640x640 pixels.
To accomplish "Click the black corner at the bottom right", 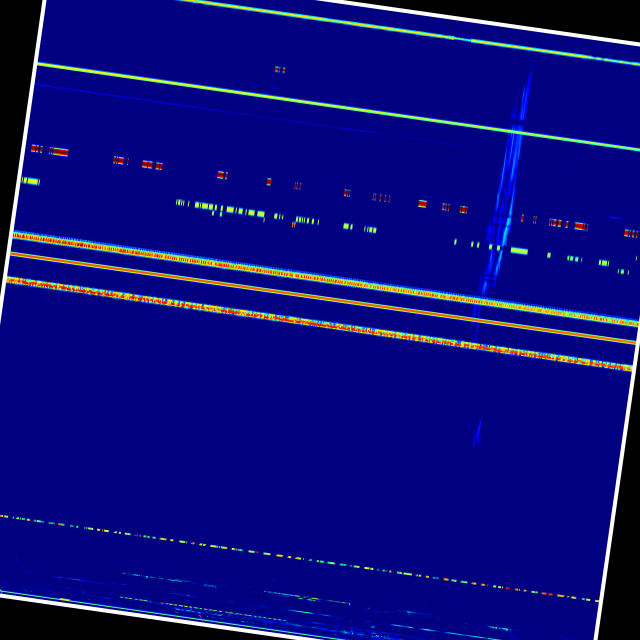I will pos(625,625).
